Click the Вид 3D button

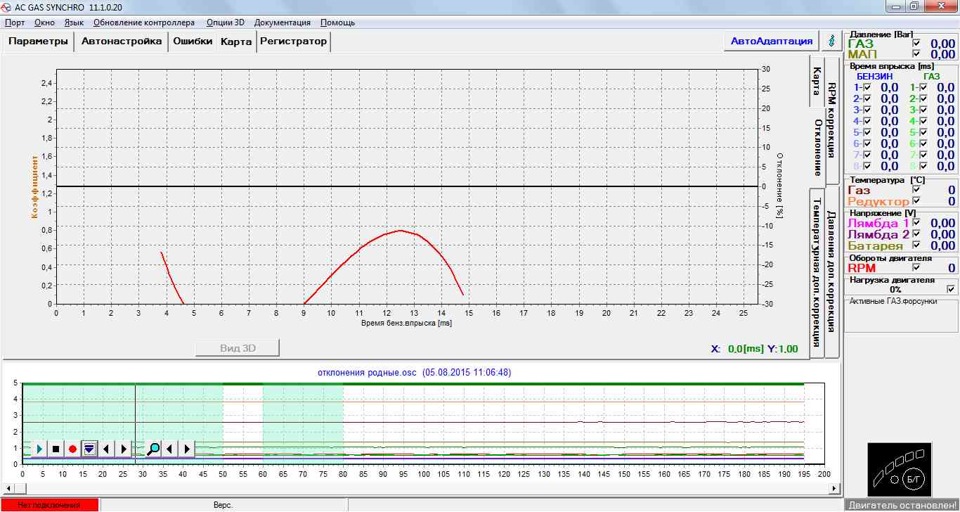(238, 348)
